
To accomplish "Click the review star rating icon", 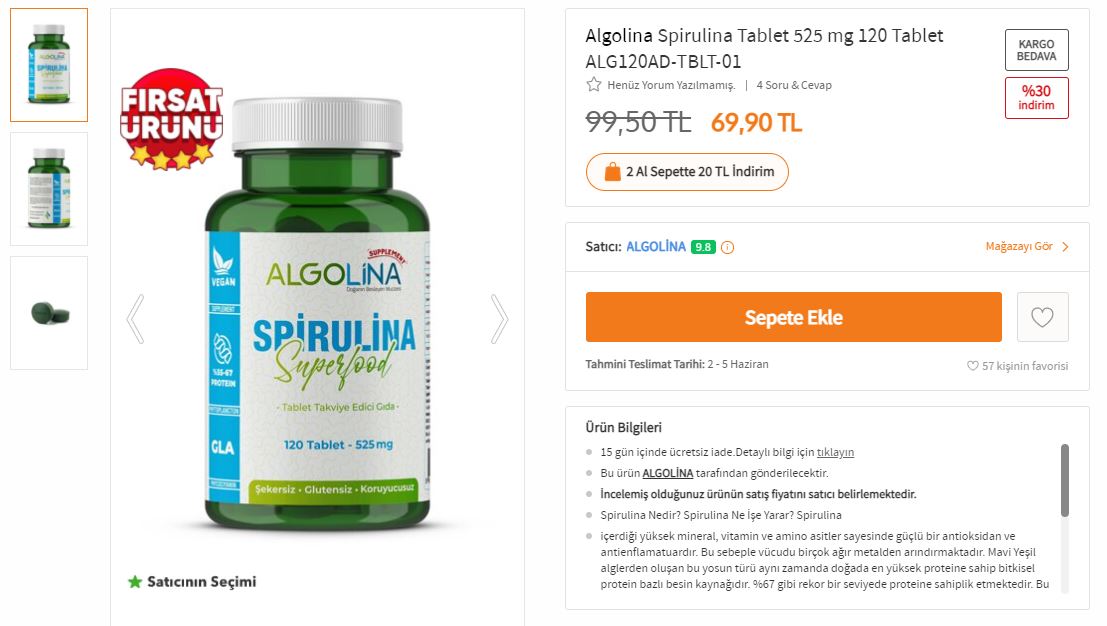I will click(x=594, y=85).
